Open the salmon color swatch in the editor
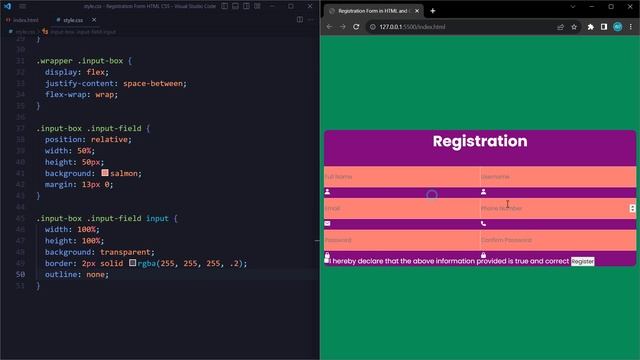This screenshot has height=360, width=640. coord(105,173)
